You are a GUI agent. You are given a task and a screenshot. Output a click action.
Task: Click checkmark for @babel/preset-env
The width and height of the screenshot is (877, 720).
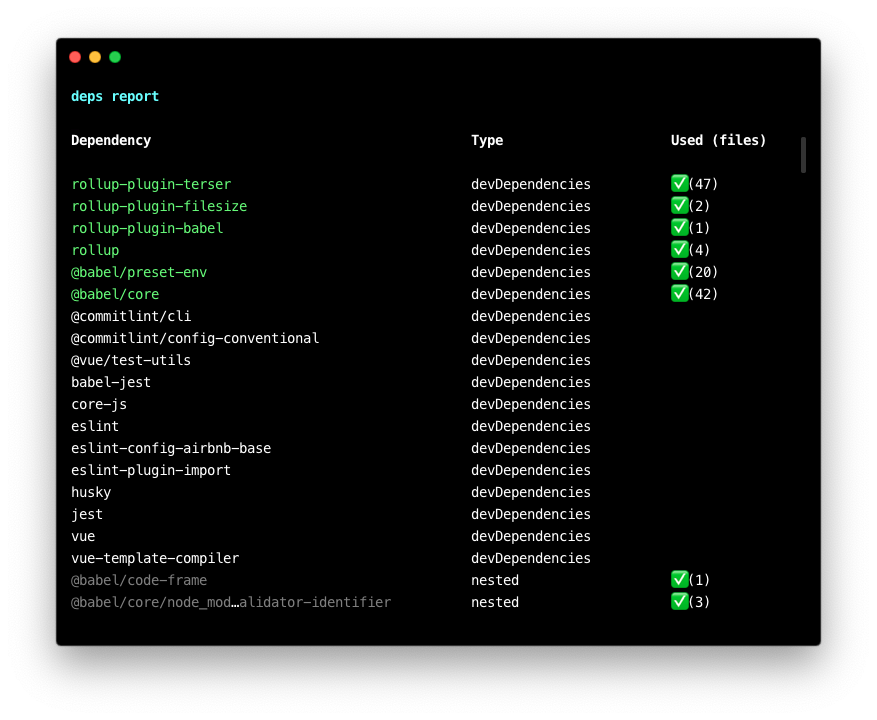pyautogui.click(x=680, y=271)
